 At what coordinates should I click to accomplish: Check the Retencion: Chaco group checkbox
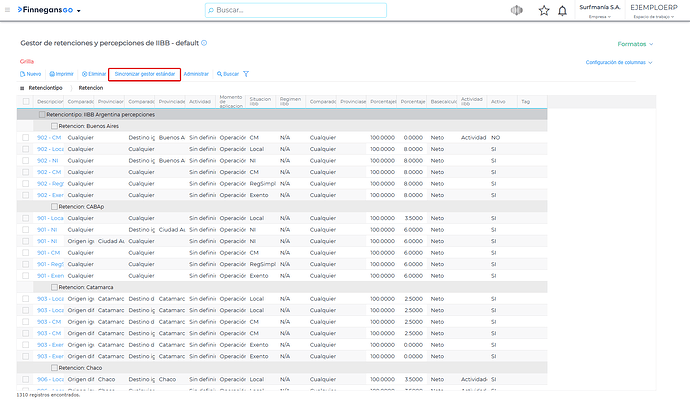[54, 368]
